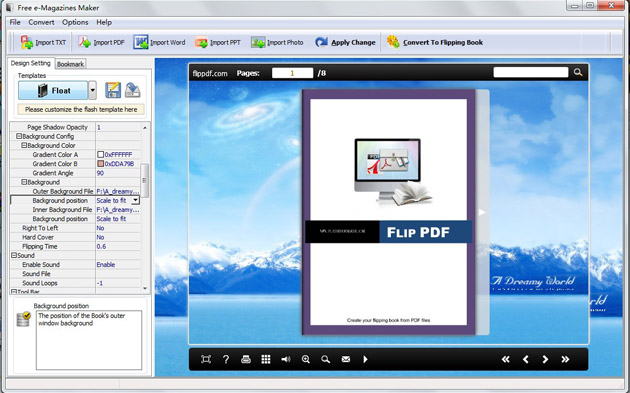The height and width of the screenshot is (393, 630).
Task: Click the Hard Cover value No
Action: pyautogui.click(x=100, y=237)
